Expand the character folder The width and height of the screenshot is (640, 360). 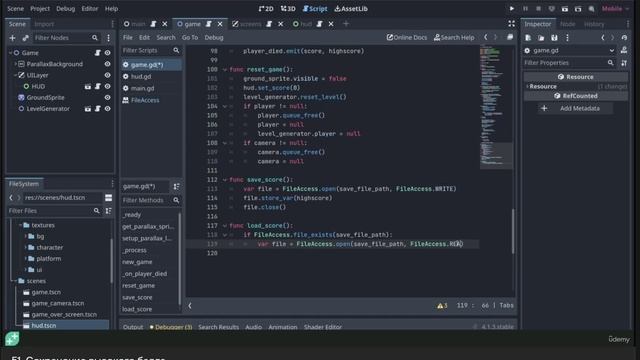tap(25, 248)
